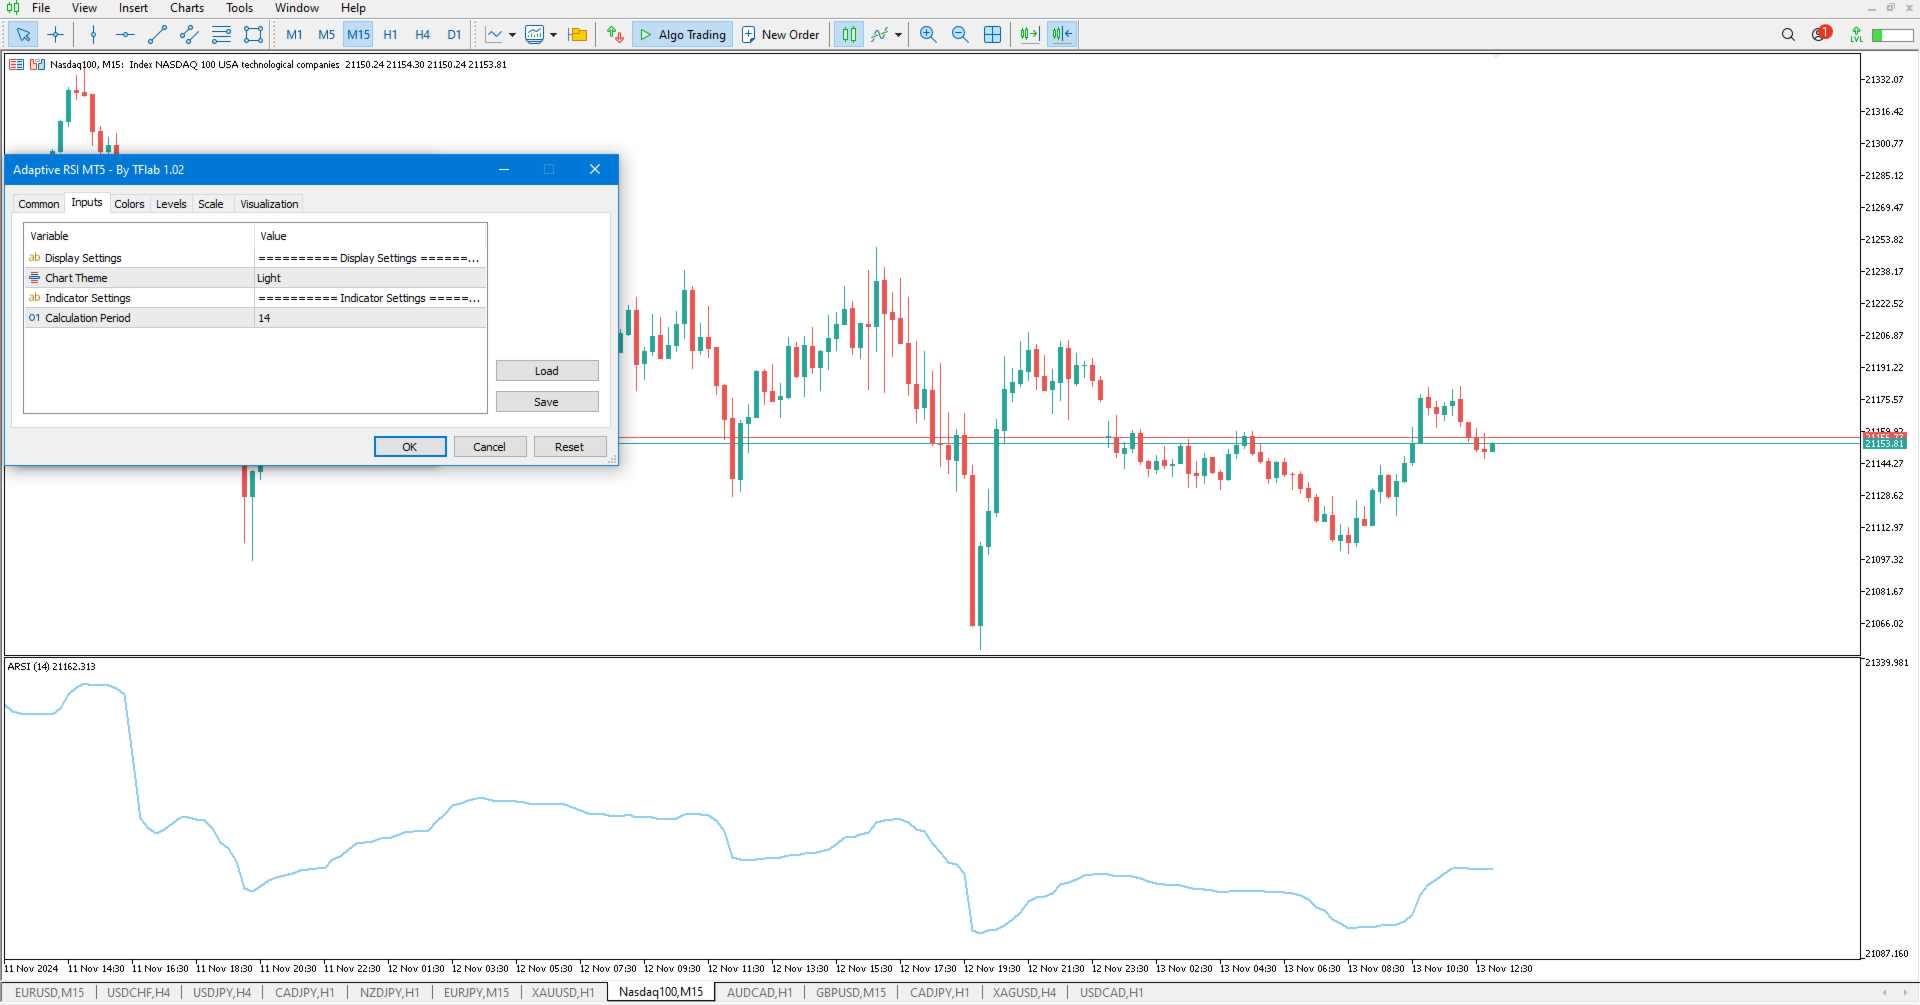Switch to the XAUUSD,H1 chart tab
This screenshot has width=1920, height=1005.
[562, 992]
